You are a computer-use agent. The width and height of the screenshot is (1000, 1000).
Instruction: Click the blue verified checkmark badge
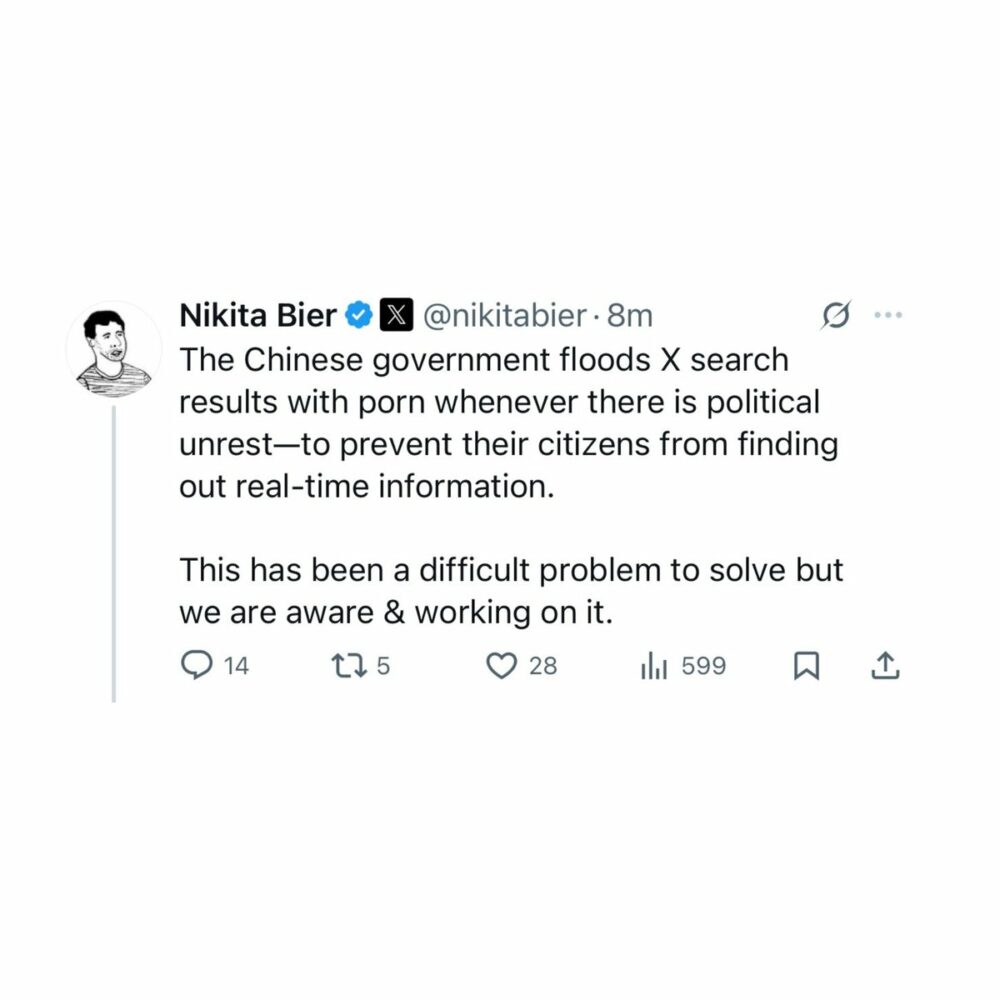click(360, 316)
